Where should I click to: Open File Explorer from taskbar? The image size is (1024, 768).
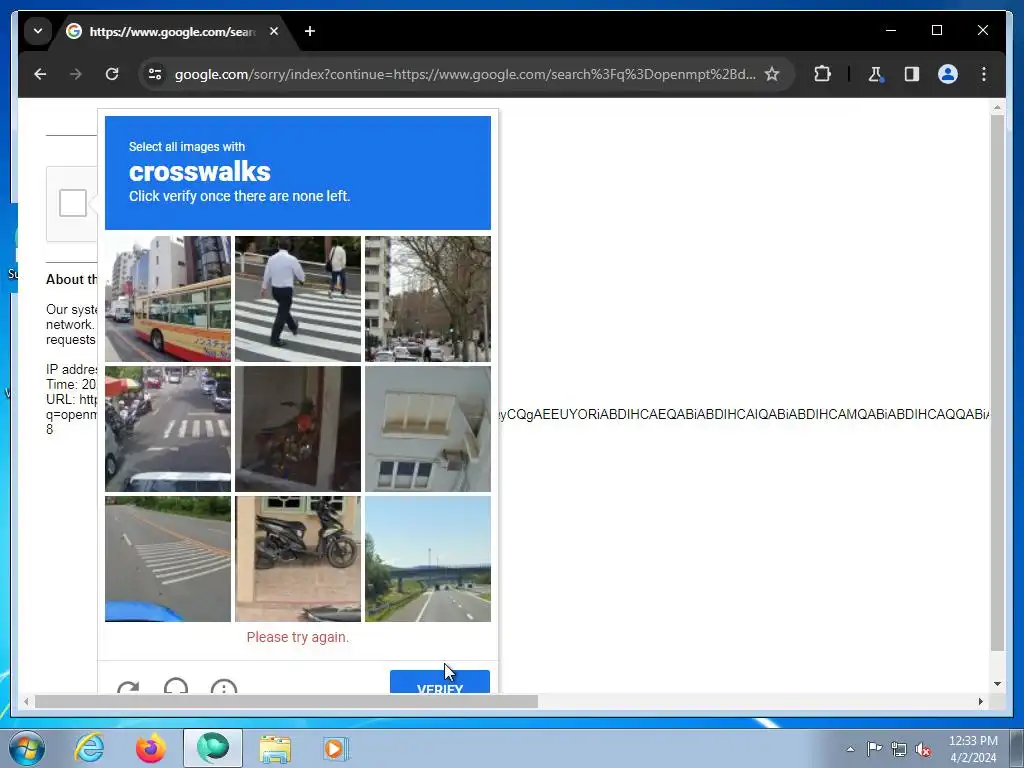(275, 748)
